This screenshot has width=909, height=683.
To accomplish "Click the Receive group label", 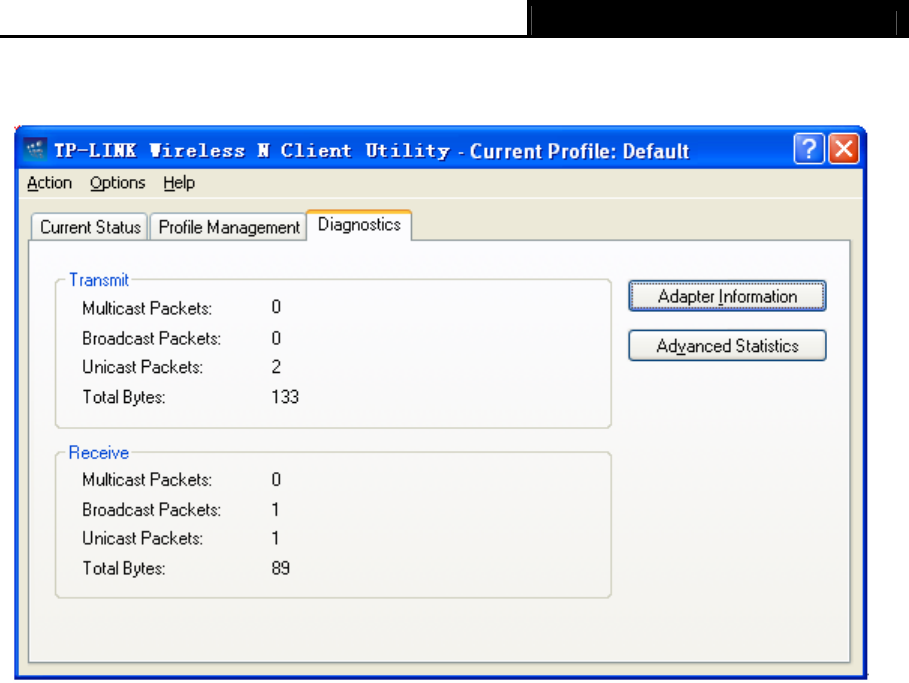I will 99,453.
